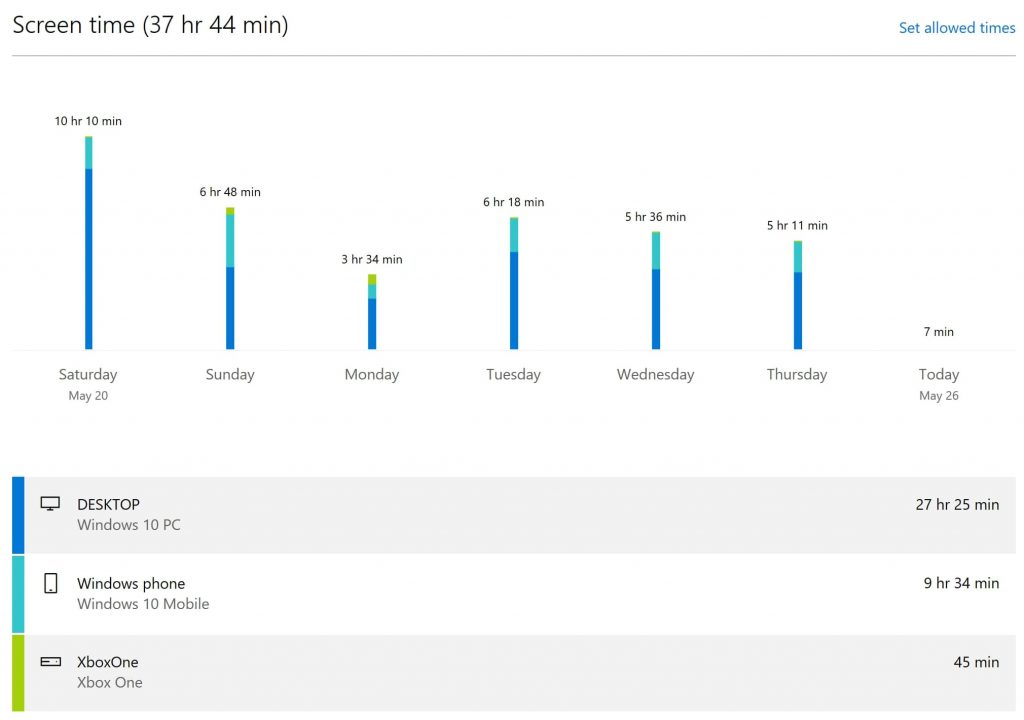Click the XboxOne console icon

[x=50, y=662]
